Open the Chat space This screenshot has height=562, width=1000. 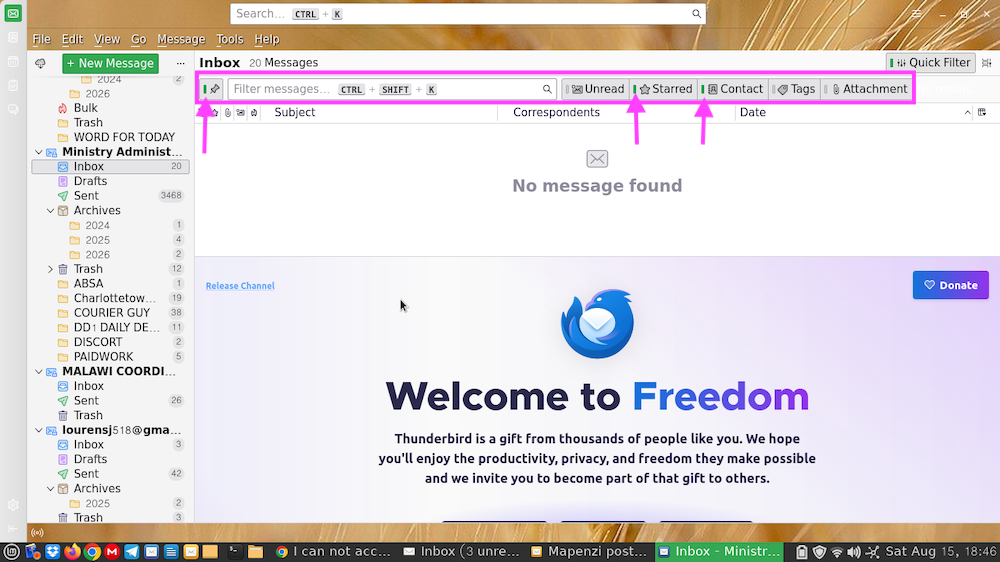point(13,110)
